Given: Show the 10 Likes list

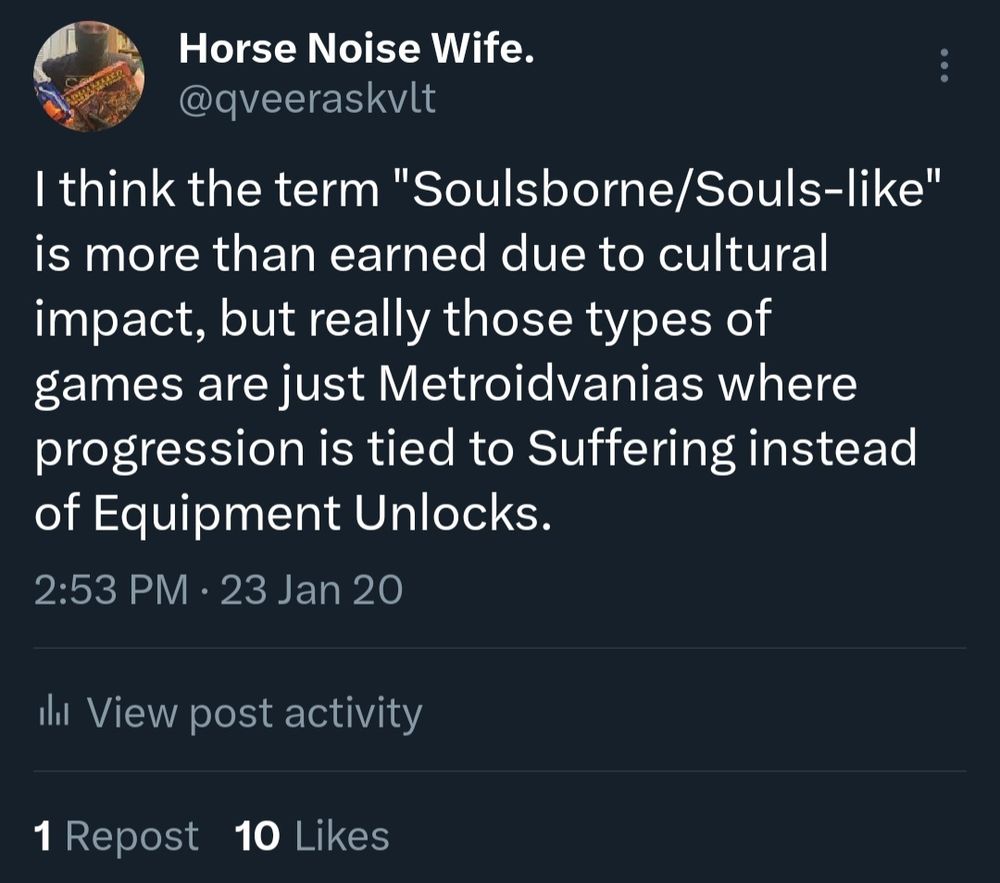Looking at the screenshot, I should [x=311, y=835].
